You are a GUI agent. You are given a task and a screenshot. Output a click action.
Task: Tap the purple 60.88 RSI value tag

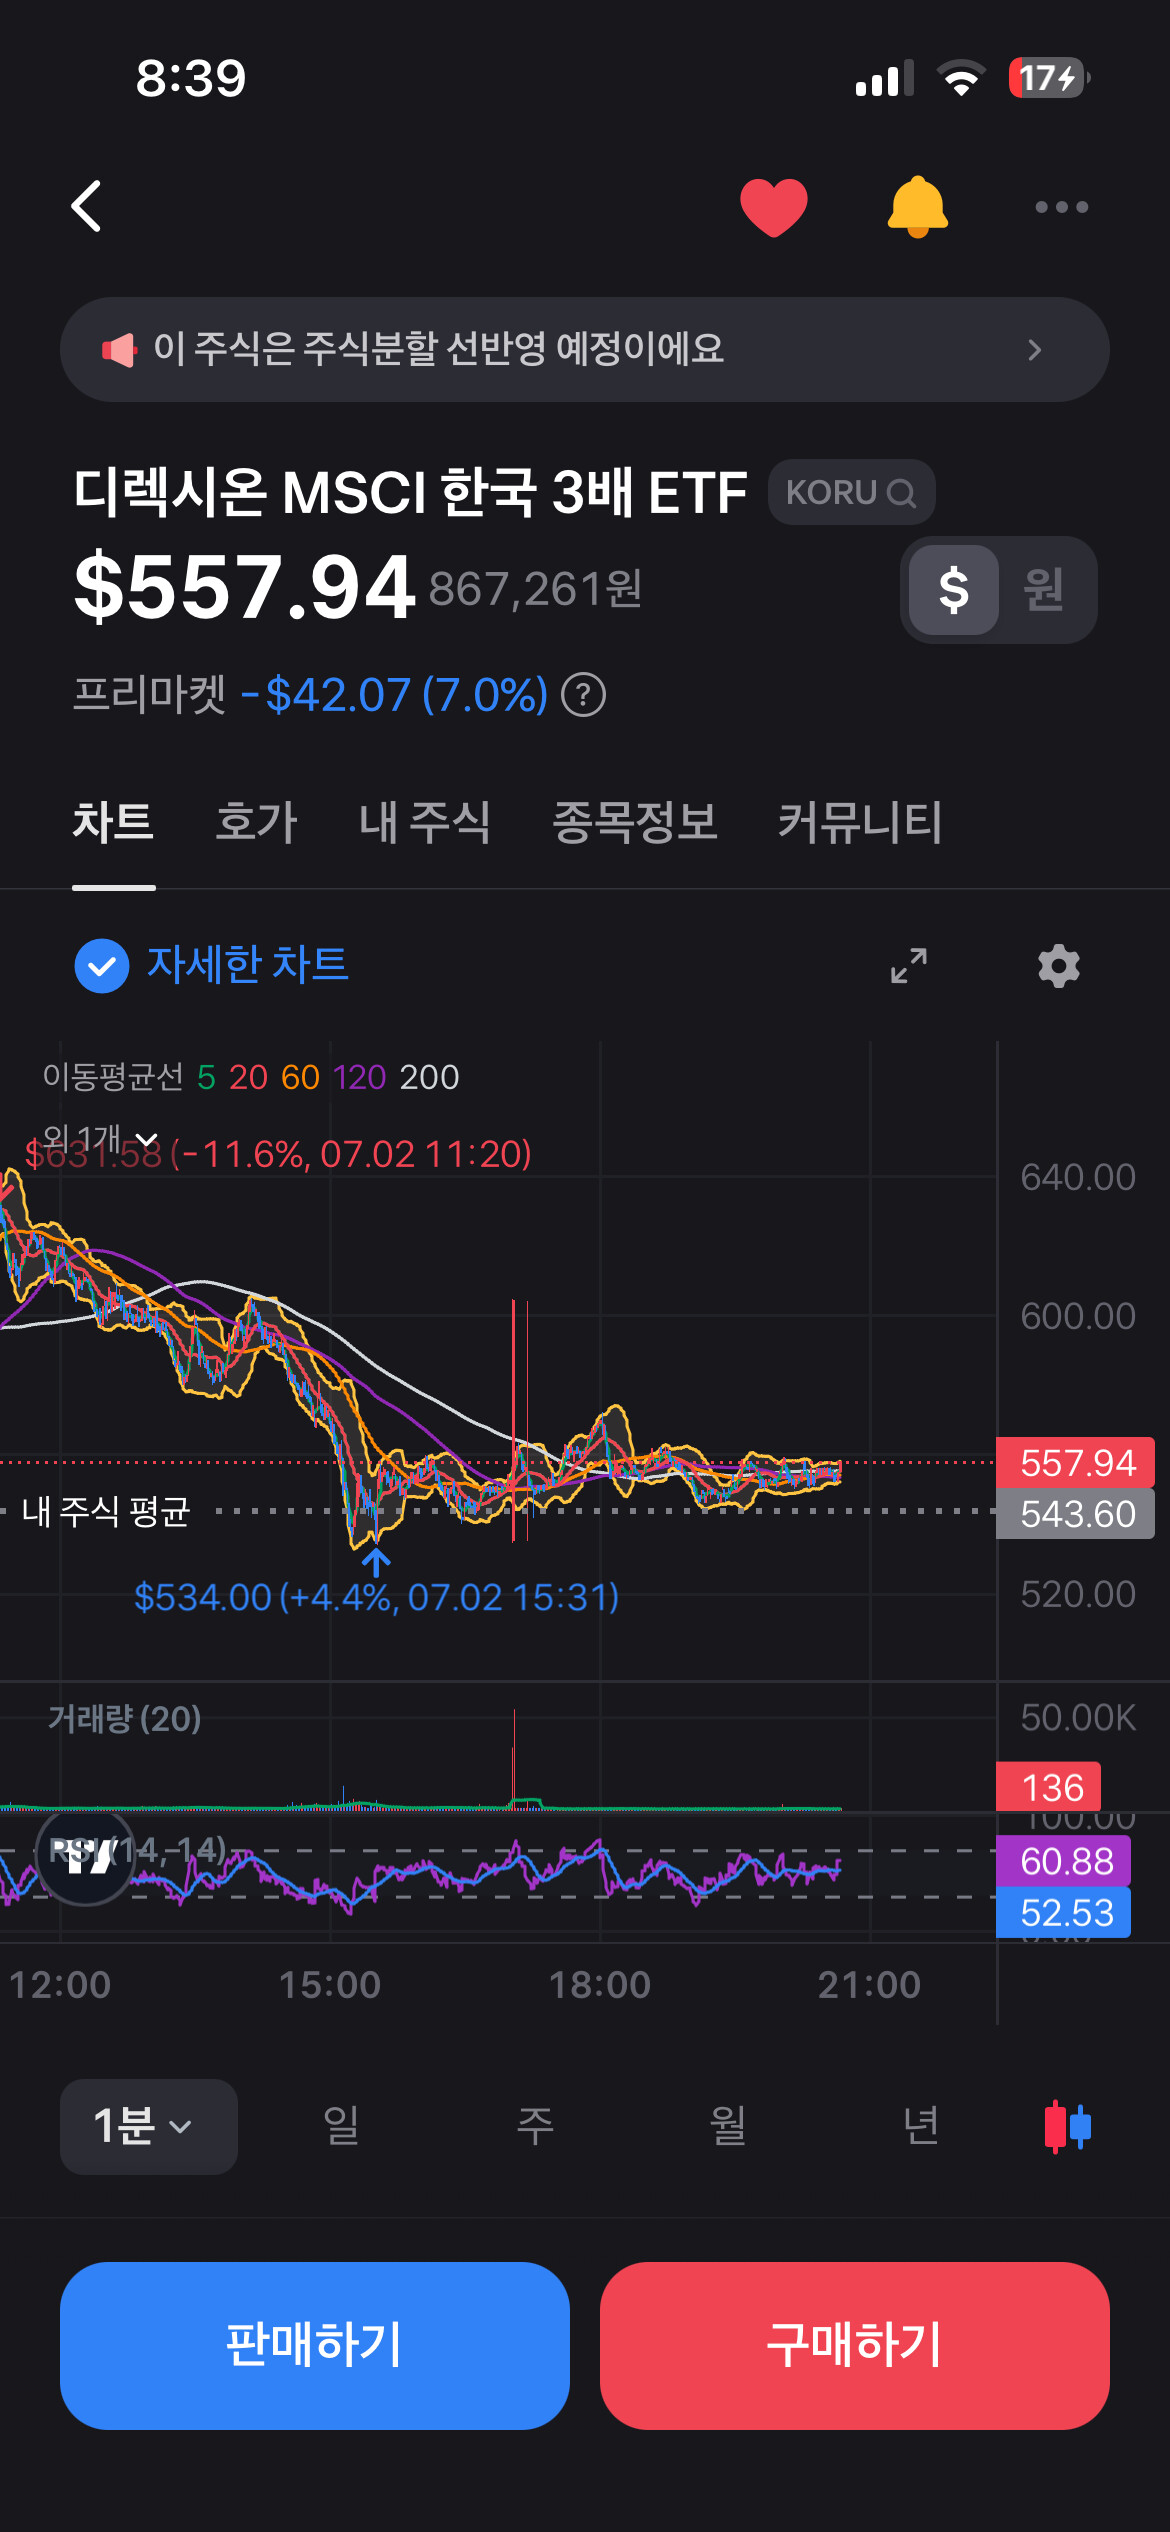click(1064, 1861)
